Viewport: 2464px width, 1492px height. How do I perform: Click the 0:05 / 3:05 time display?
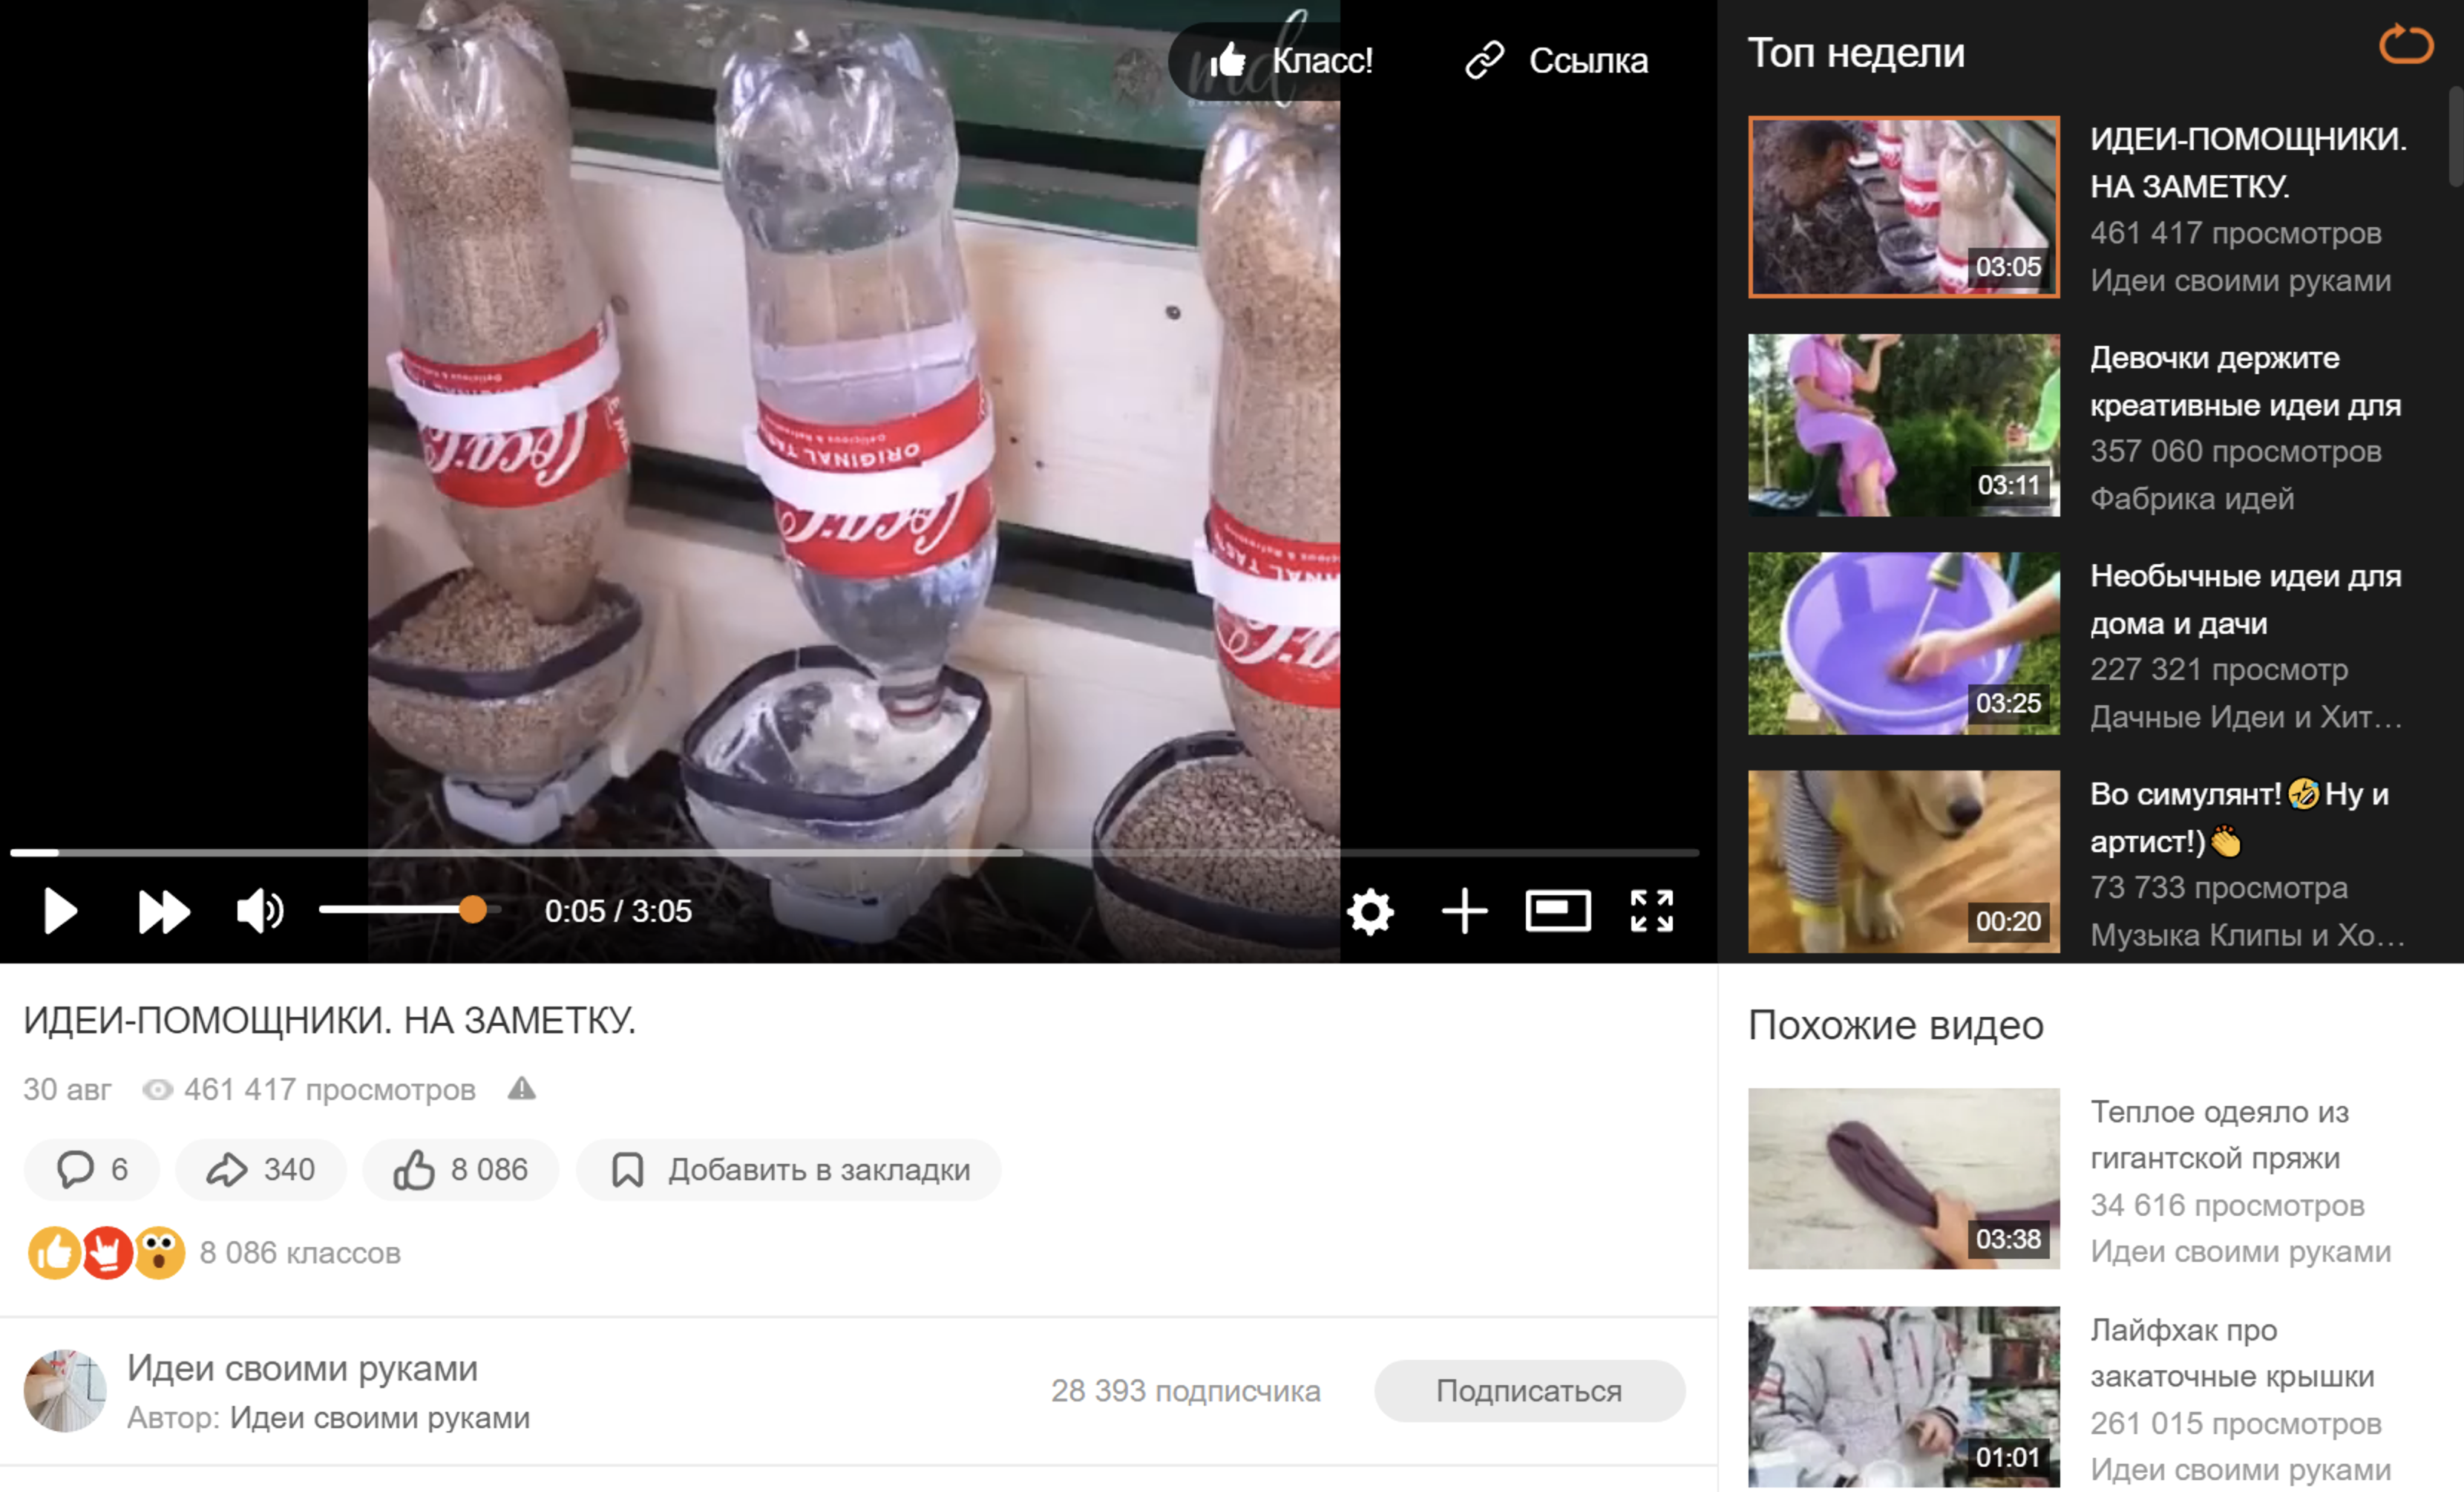tap(618, 911)
